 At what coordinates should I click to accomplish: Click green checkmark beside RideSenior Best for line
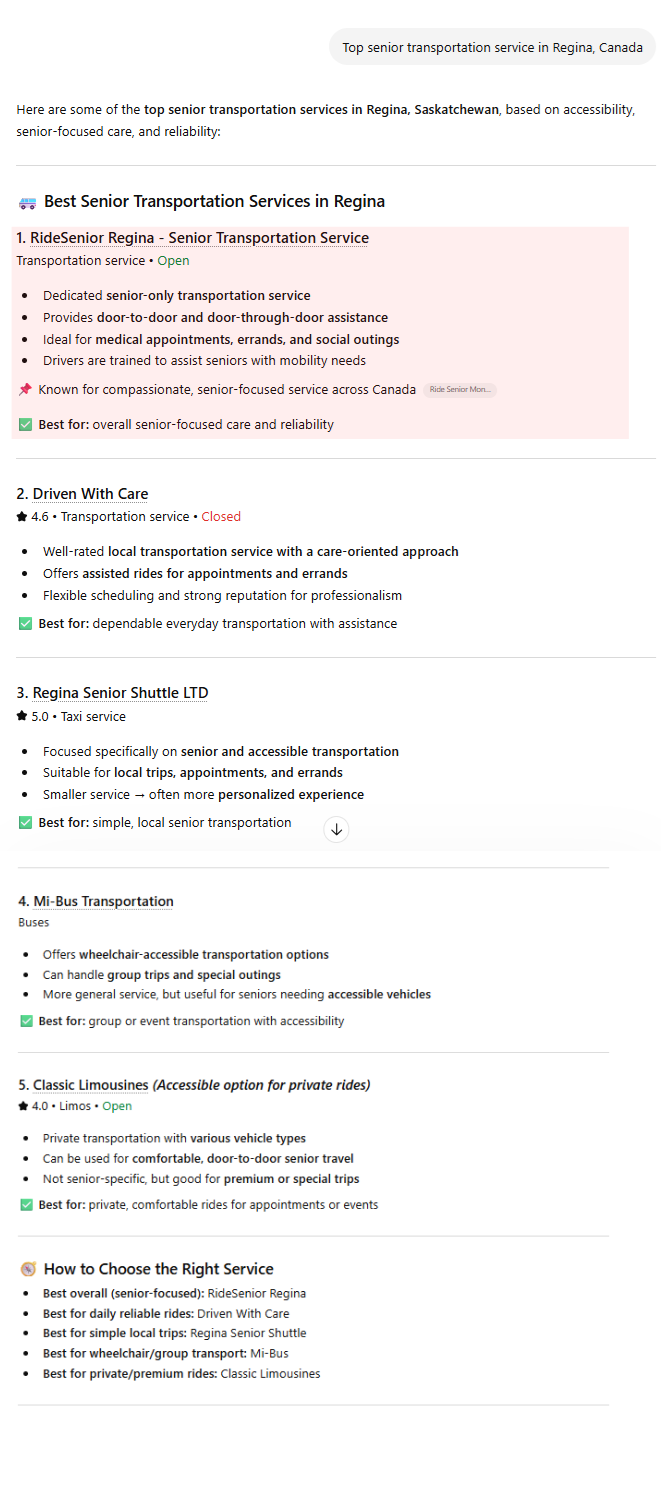coord(25,425)
